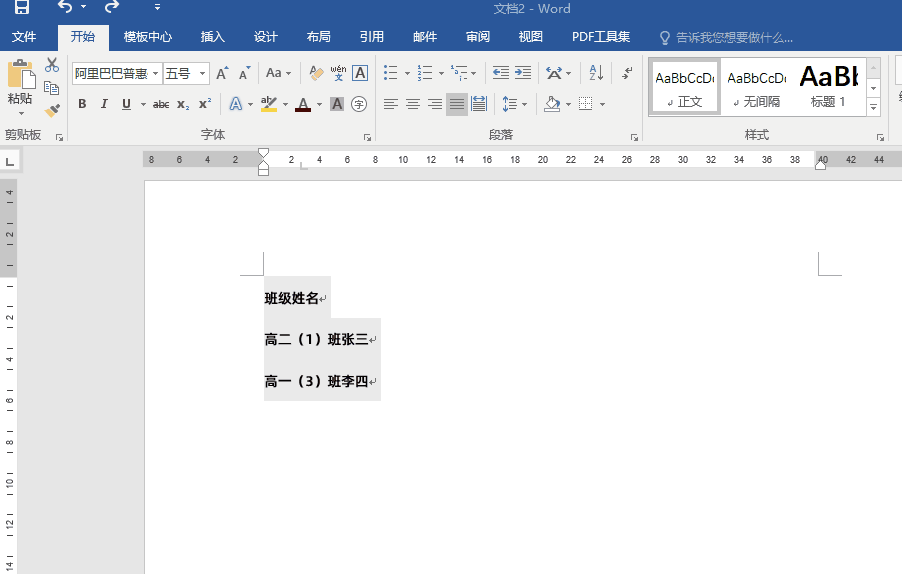Switch to the 插入 ribbon tab
Viewport: 902px width, 574px height.
pyautogui.click(x=213, y=37)
